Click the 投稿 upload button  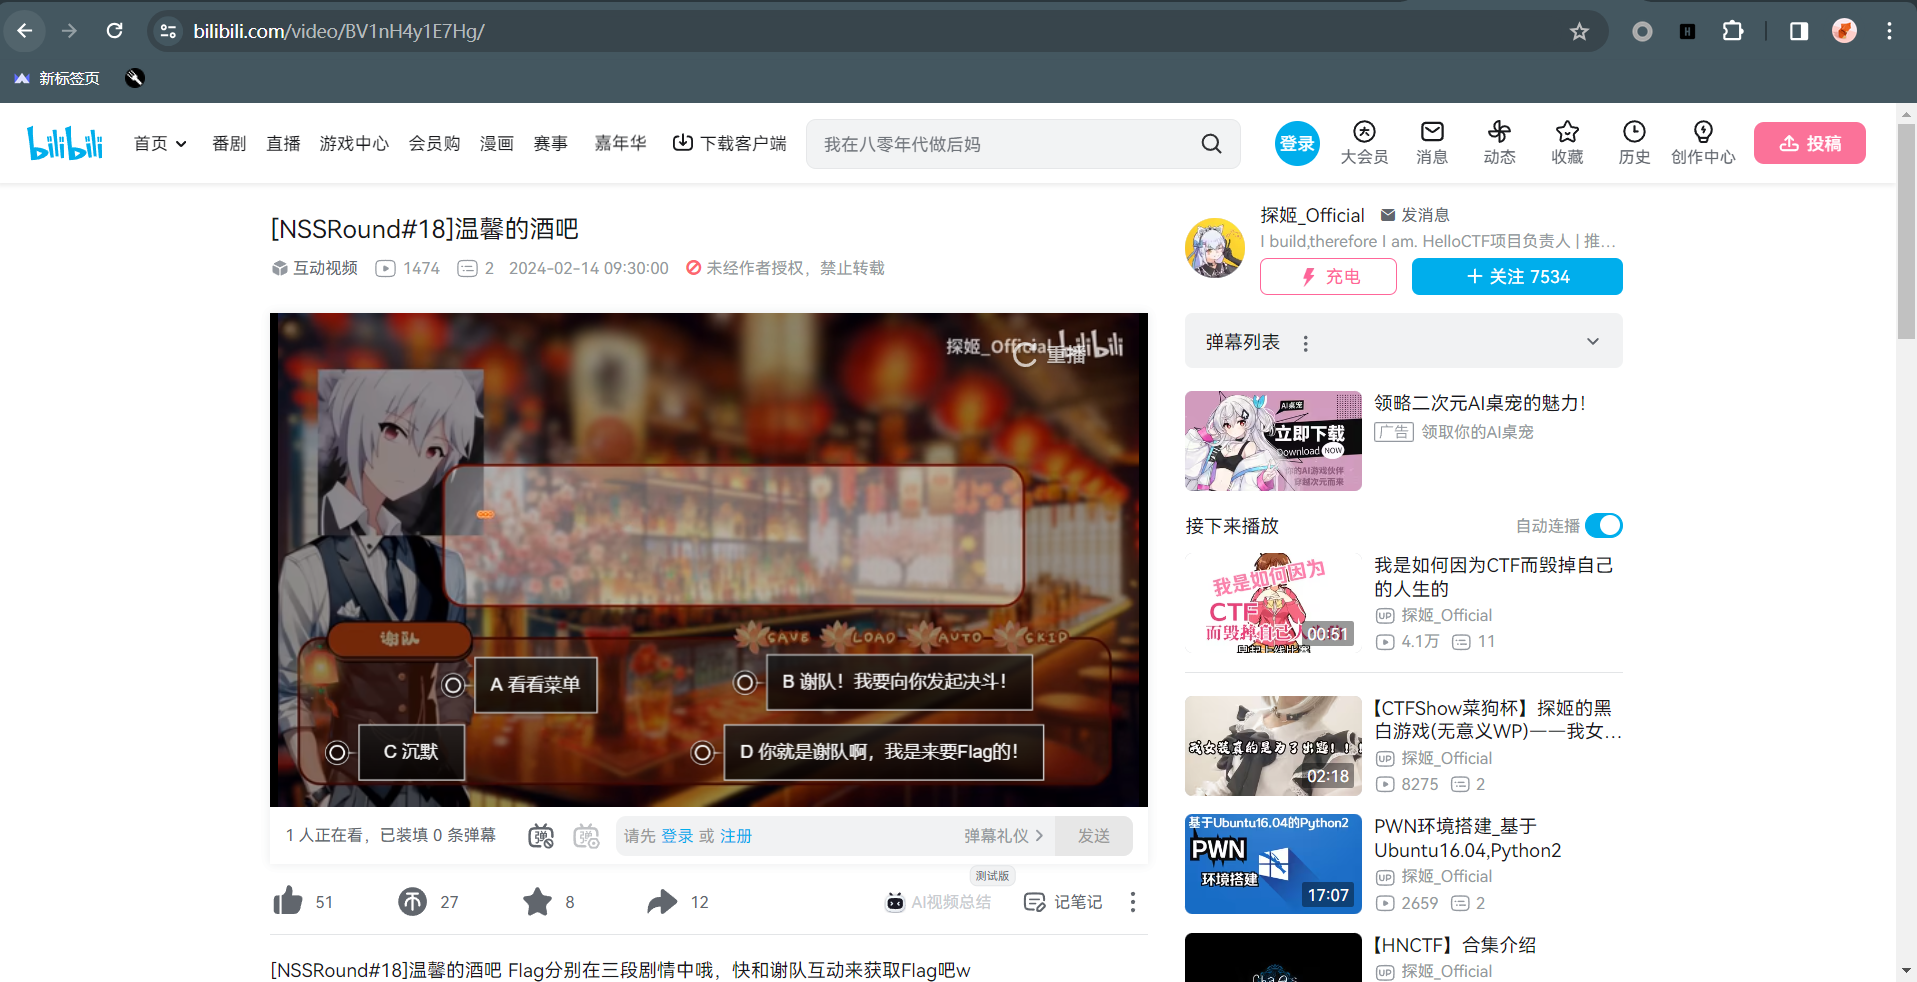pos(1809,143)
